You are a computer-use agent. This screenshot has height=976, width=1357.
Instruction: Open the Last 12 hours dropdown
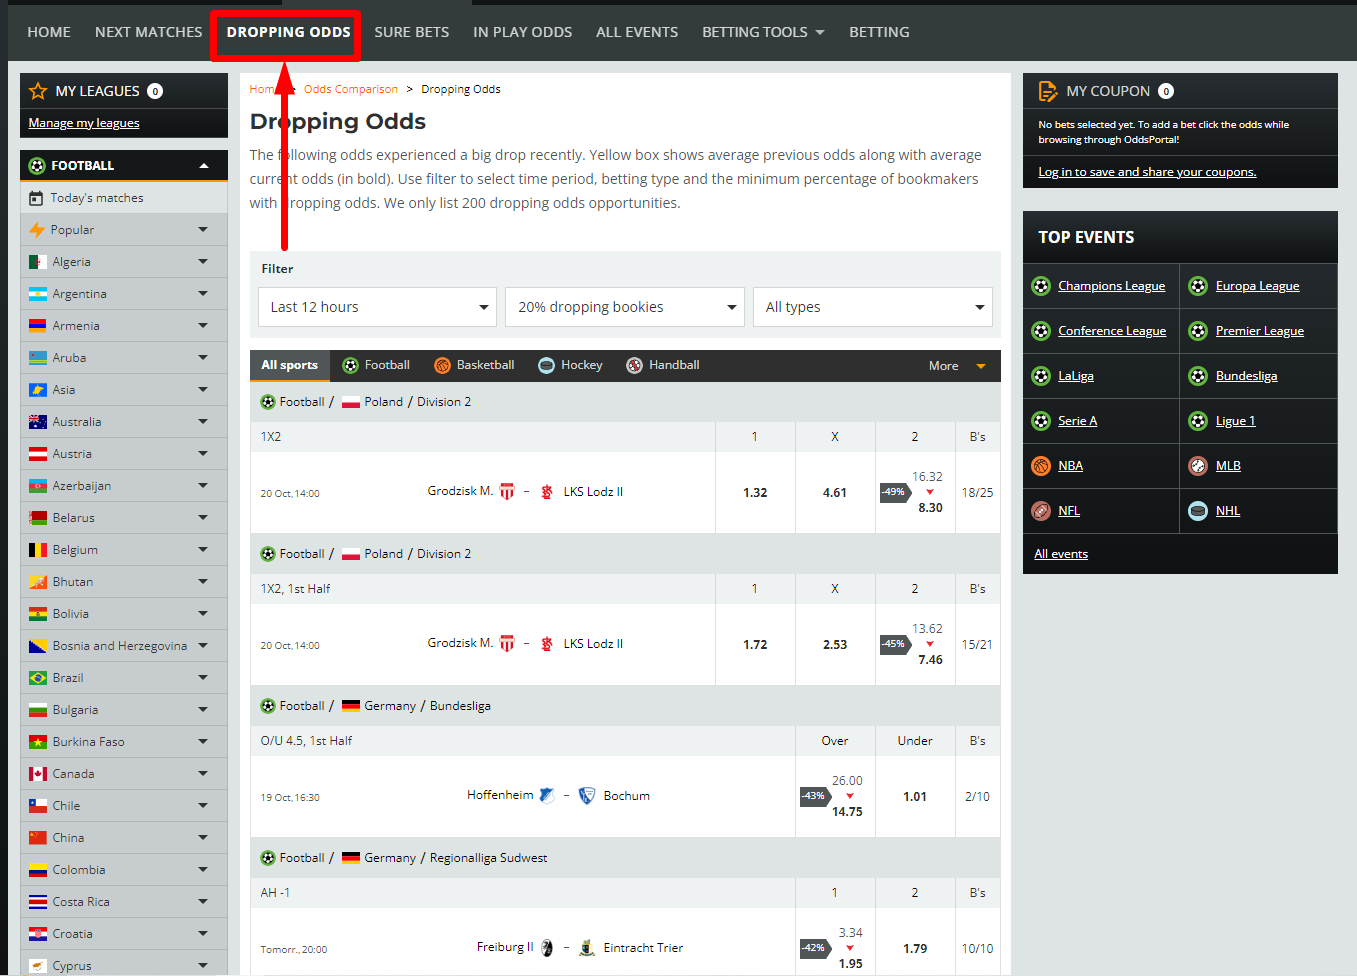point(377,307)
